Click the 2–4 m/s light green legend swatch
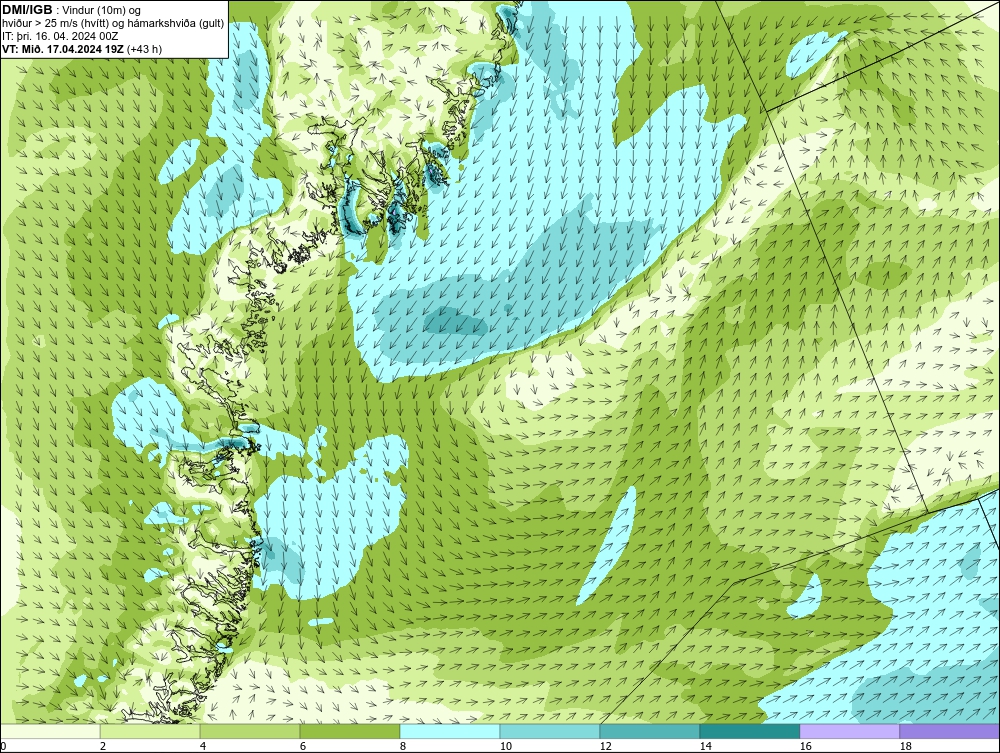The image size is (1000, 753). point(150,731)
